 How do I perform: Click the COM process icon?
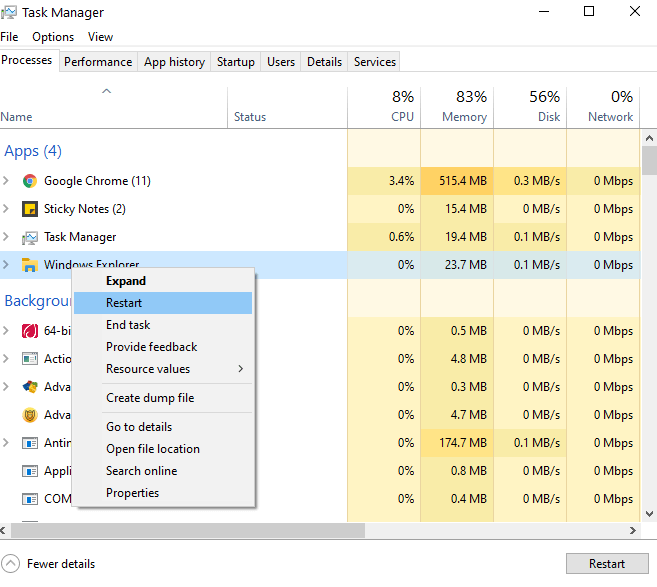point(30,499)
